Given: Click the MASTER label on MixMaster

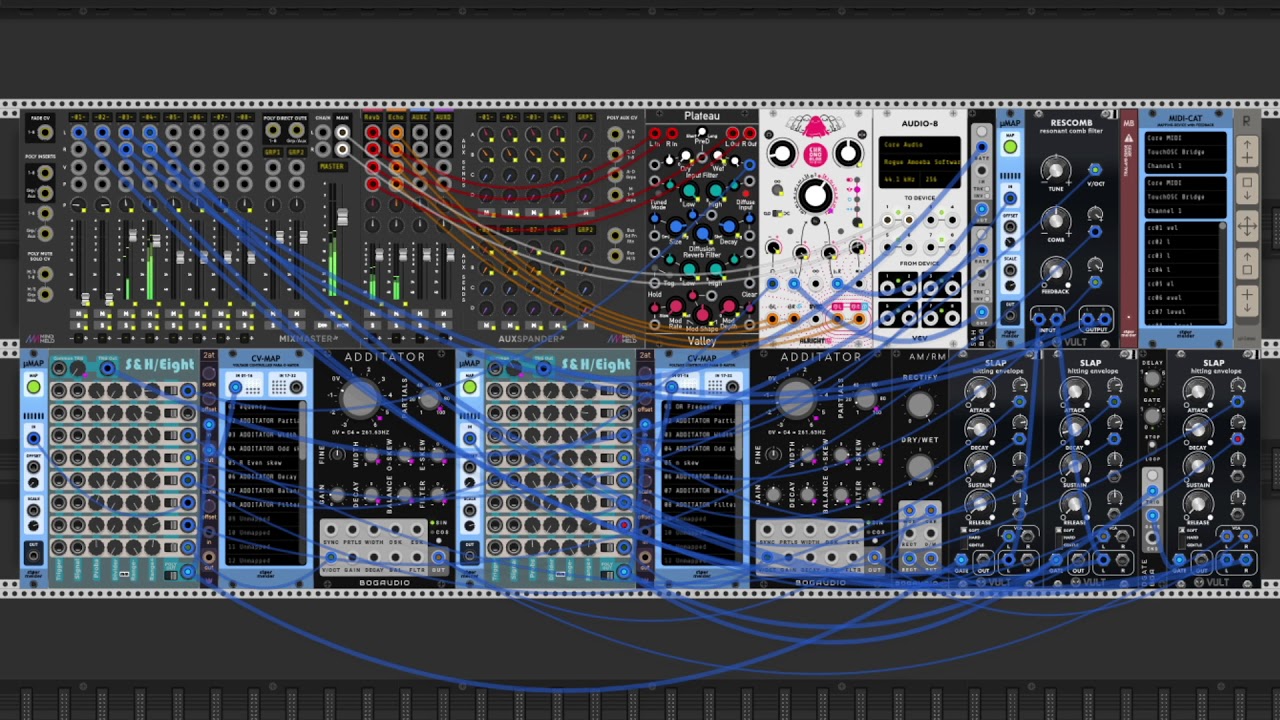Looking at the screenshot, I should 332,166.
